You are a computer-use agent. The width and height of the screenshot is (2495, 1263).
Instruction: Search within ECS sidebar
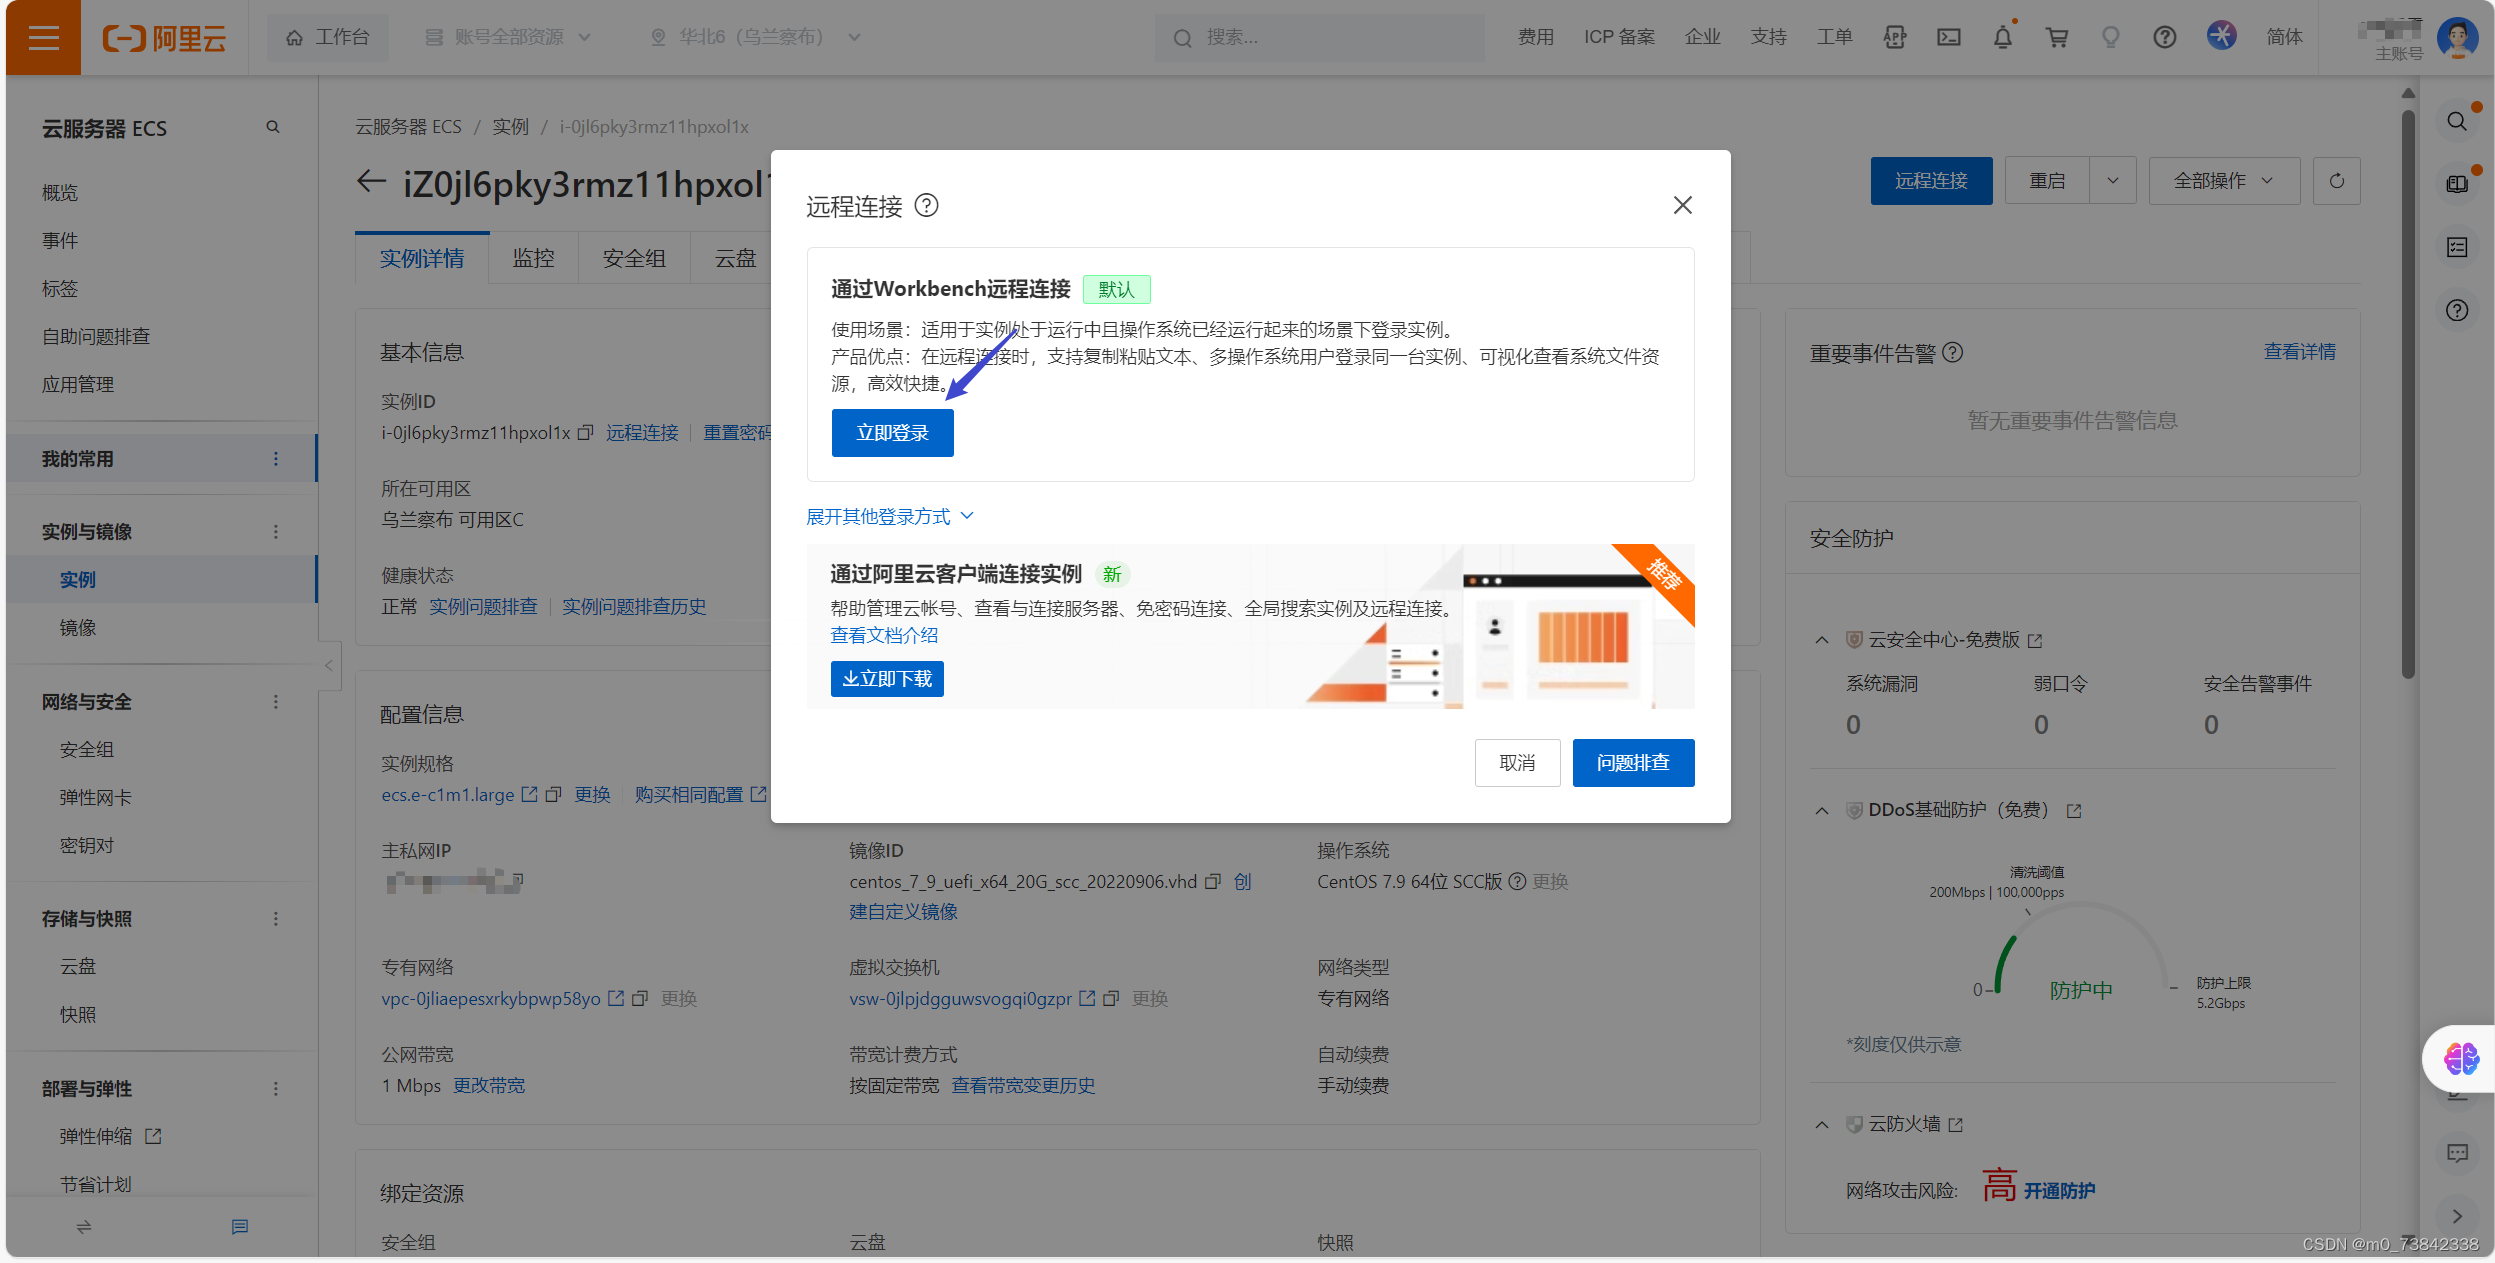click(273, 127)
